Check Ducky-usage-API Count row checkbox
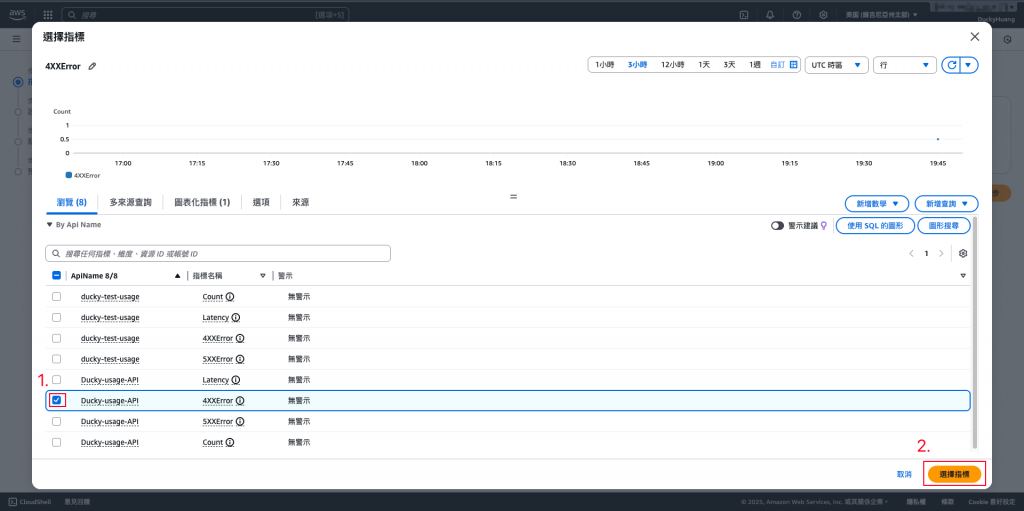 [56, 442]
